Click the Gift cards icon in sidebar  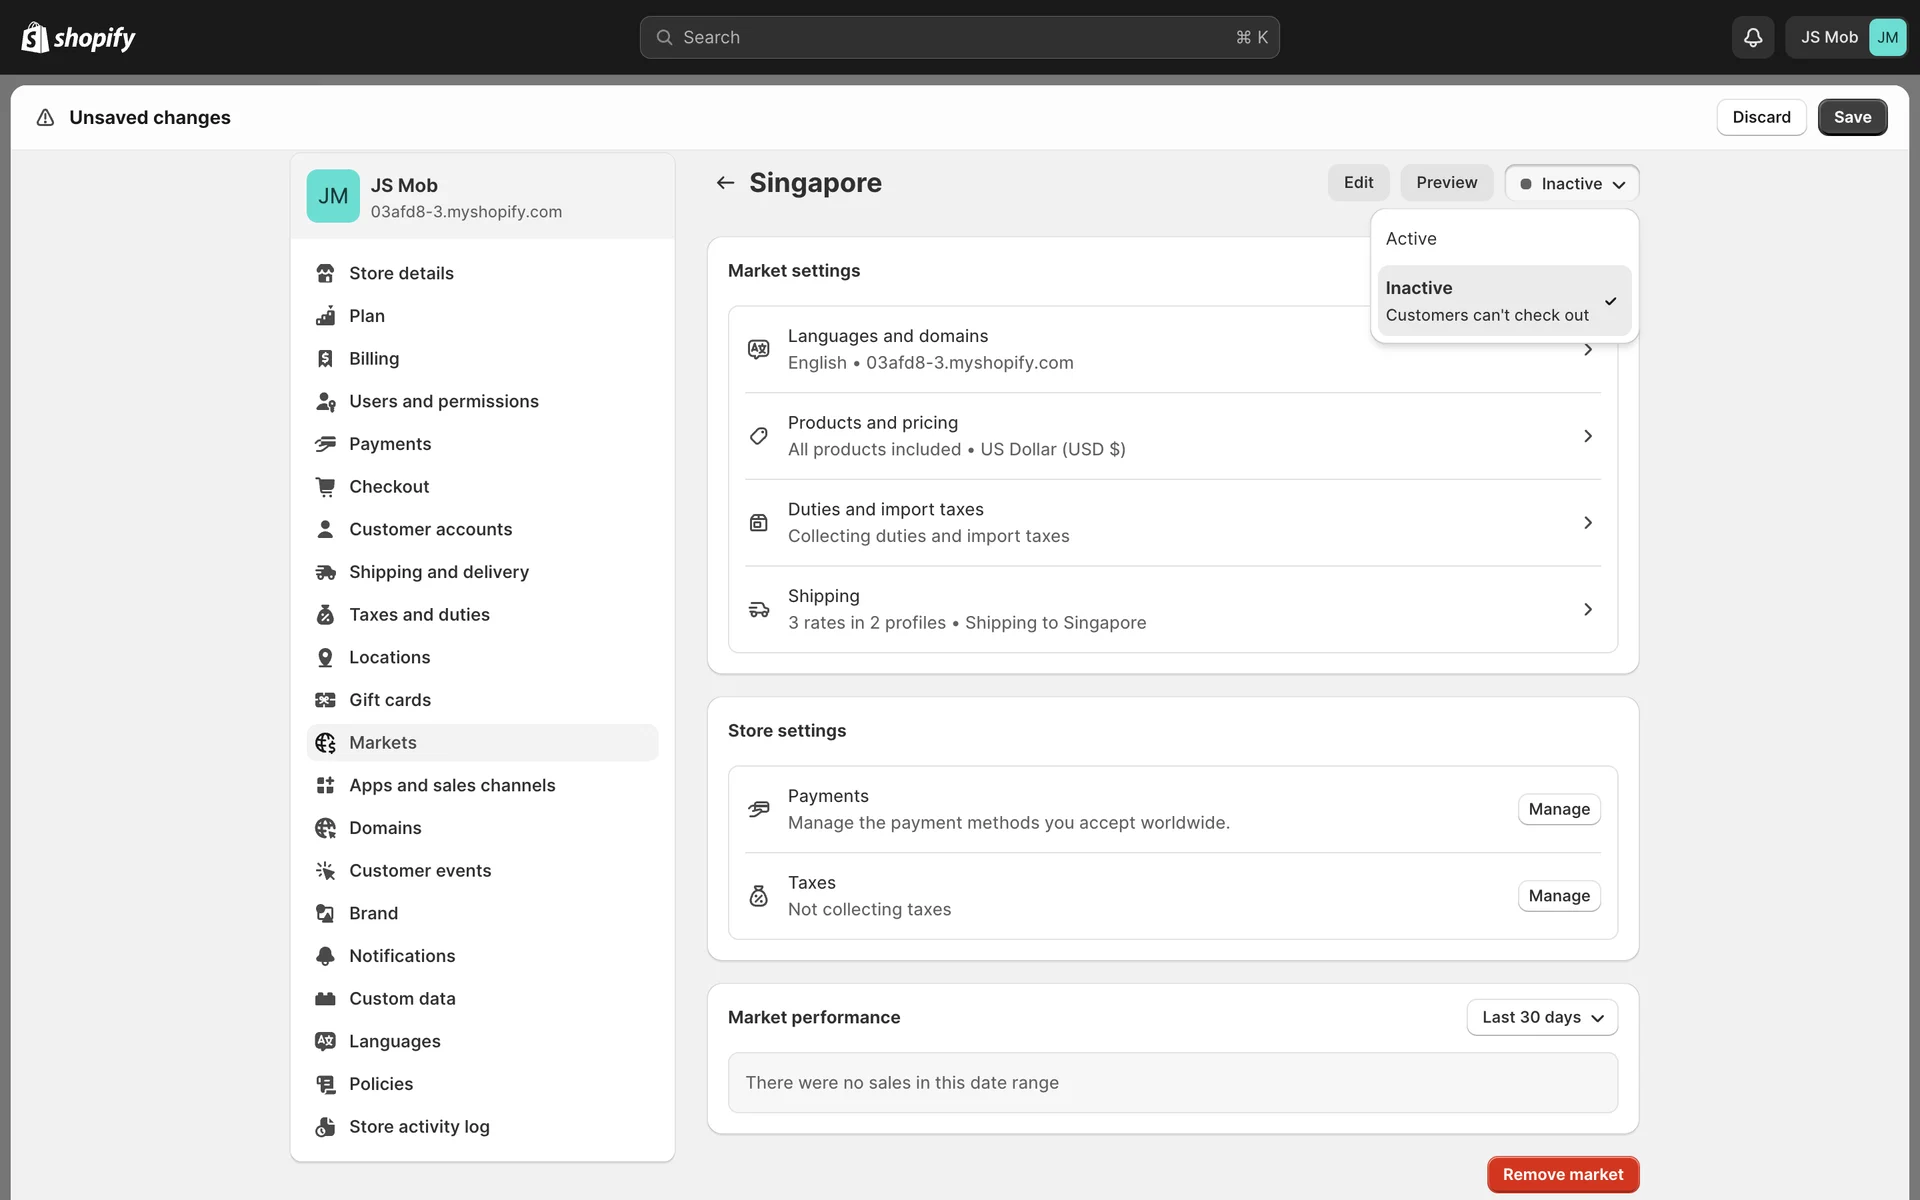tap(325, 700)
